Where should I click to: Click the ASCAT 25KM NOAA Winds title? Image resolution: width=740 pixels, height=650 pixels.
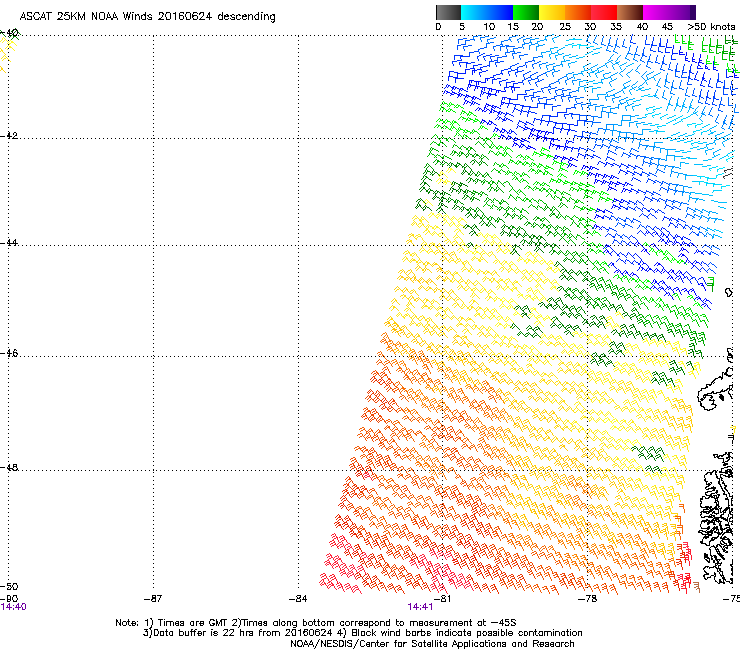tap(147, 16)
